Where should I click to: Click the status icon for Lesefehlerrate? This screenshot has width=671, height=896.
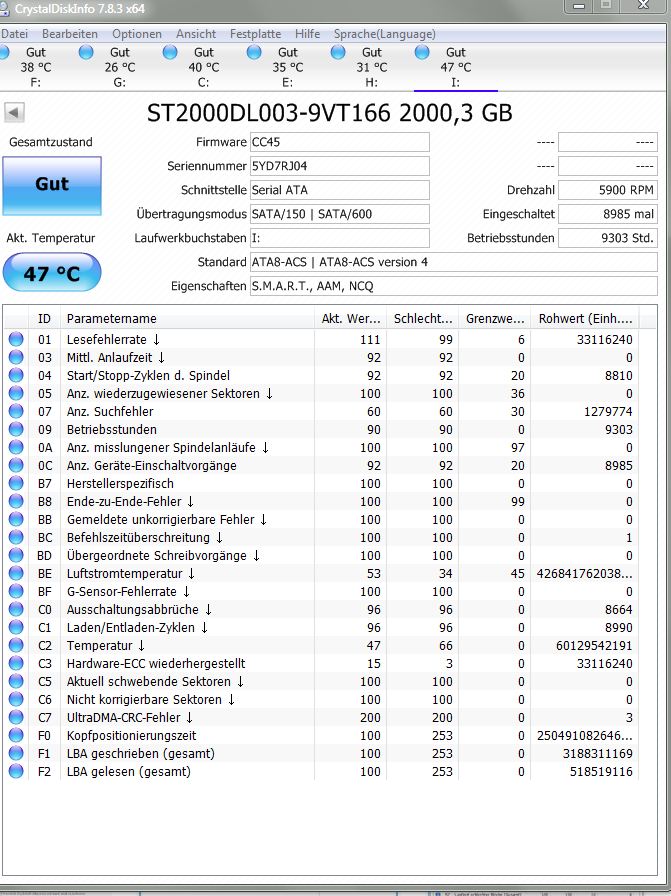coord(16,339)
